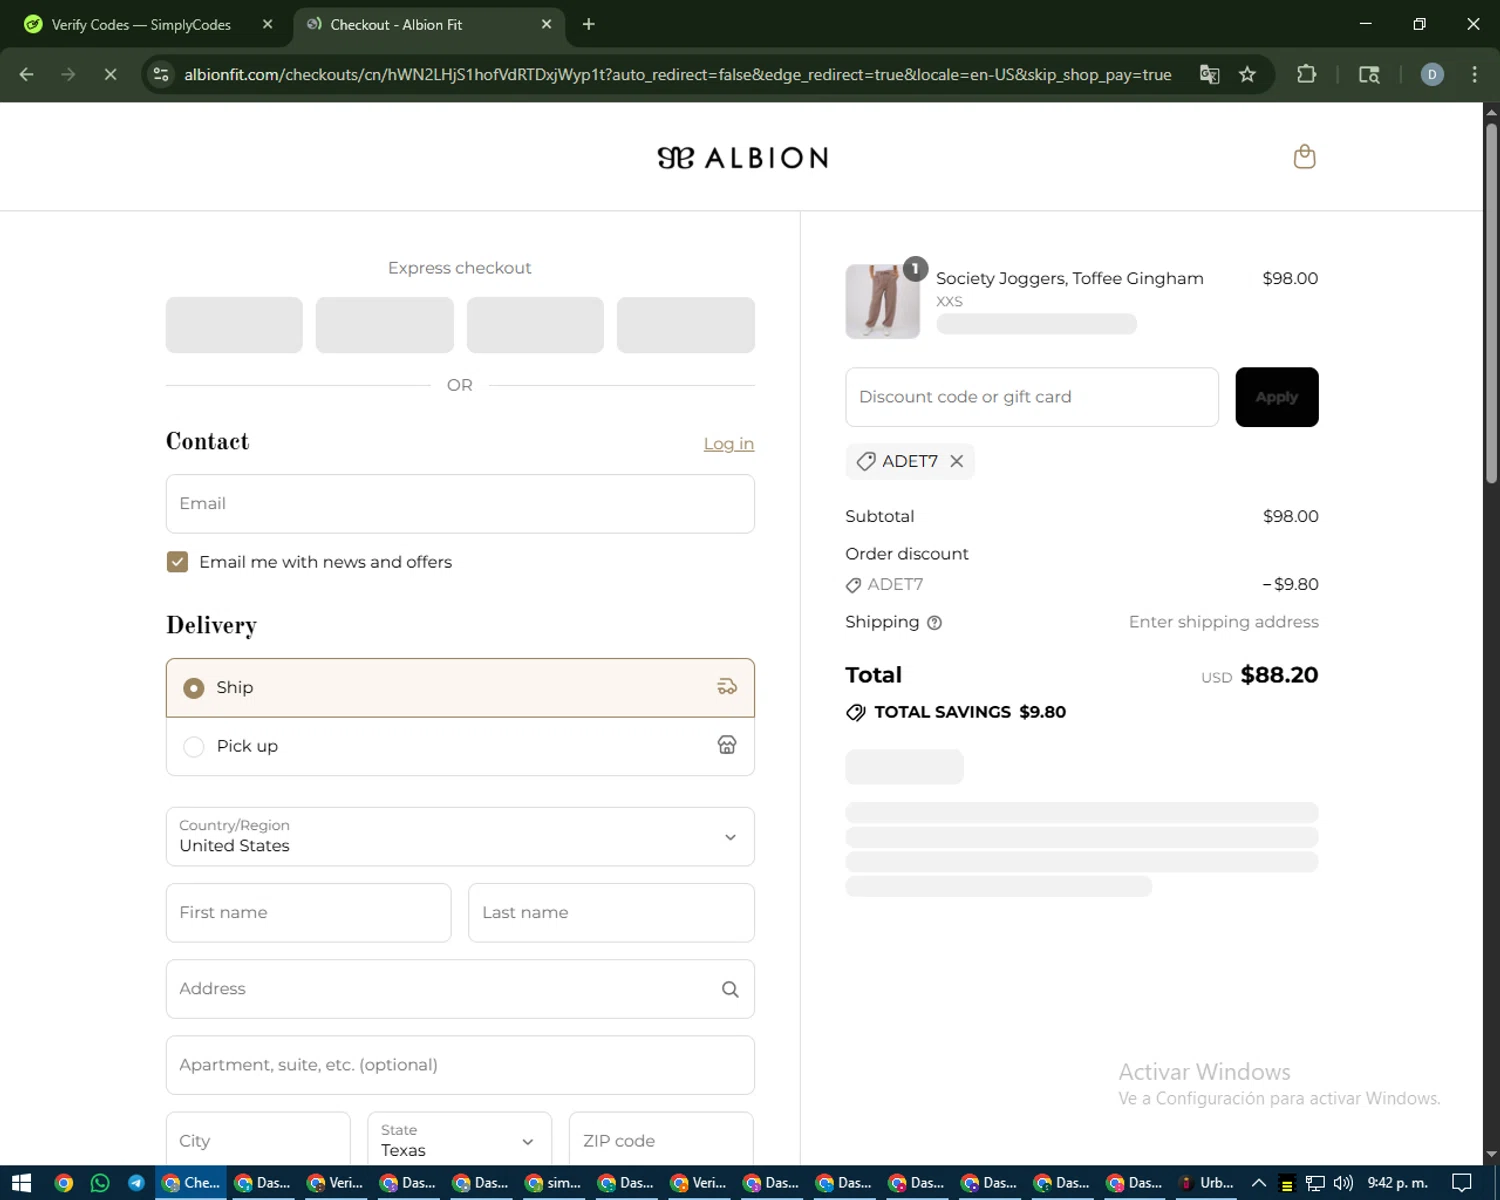
Task: Open Telegram from the taskbar
Action: click(x=136, y=1183)
